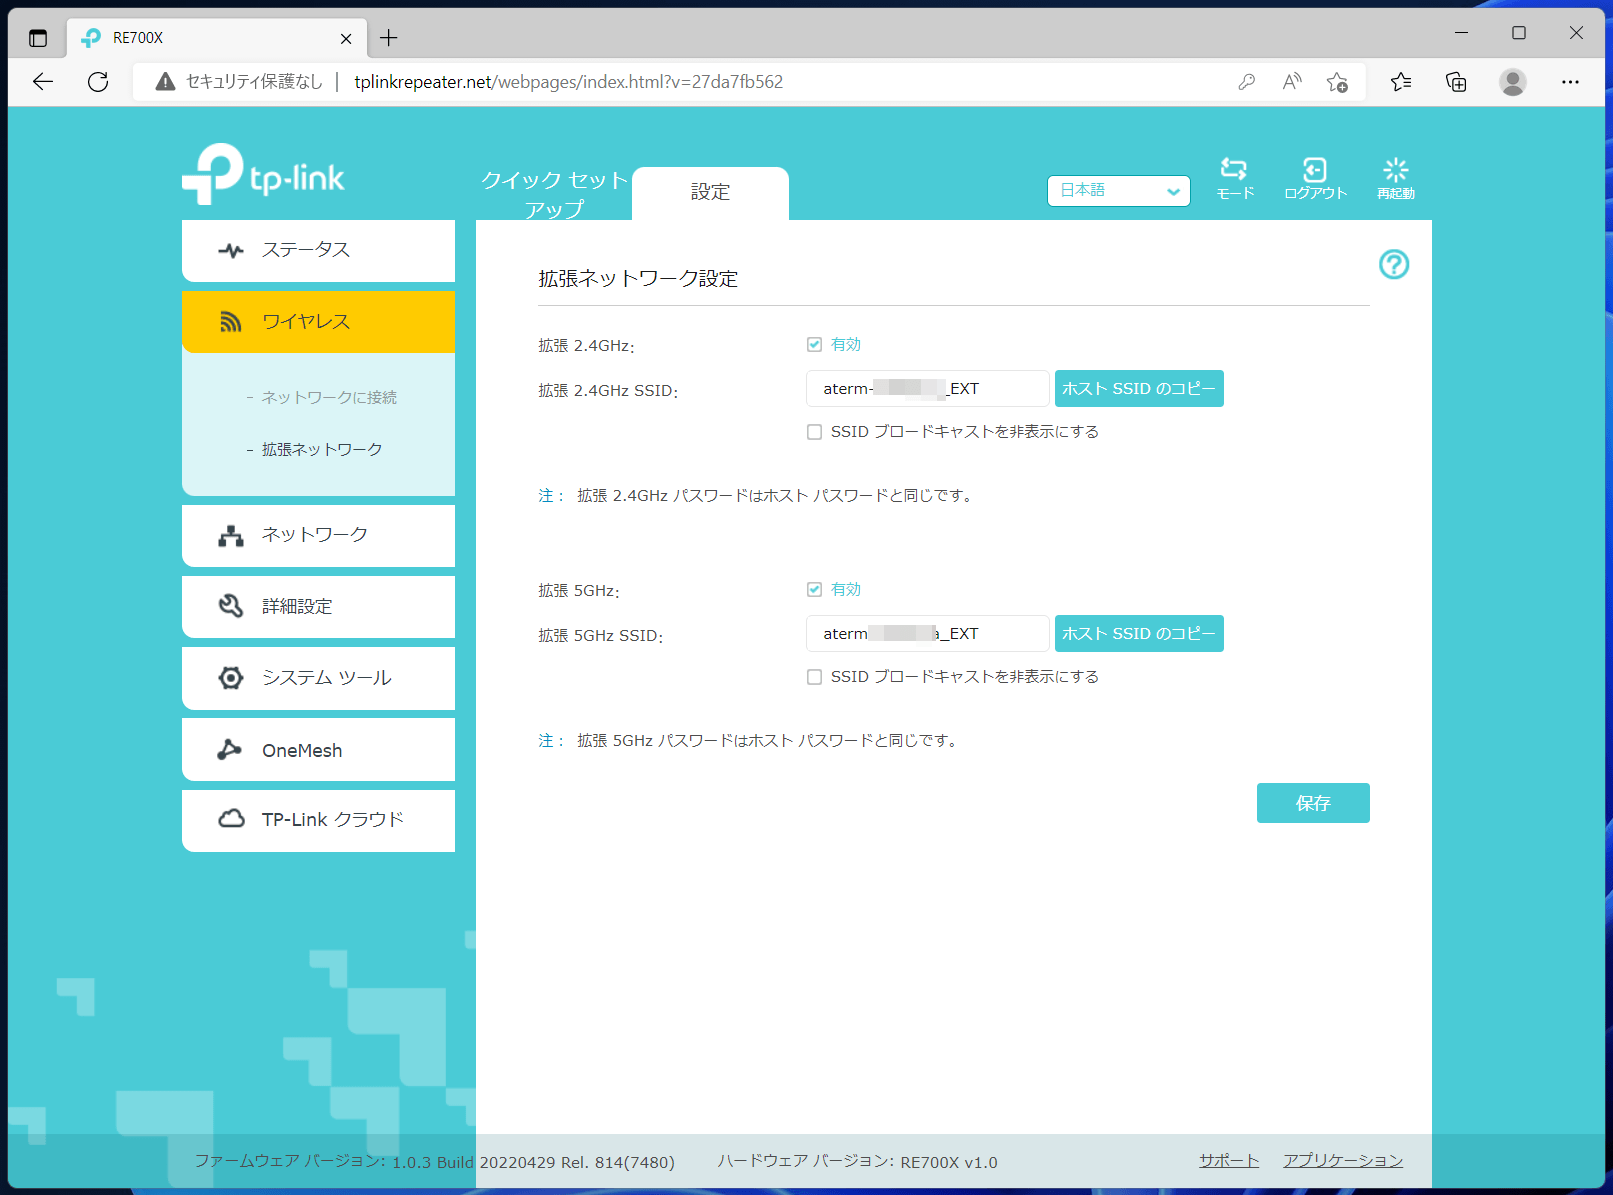
Task: Click the browser address bar URL
Action: click(568, 82)
